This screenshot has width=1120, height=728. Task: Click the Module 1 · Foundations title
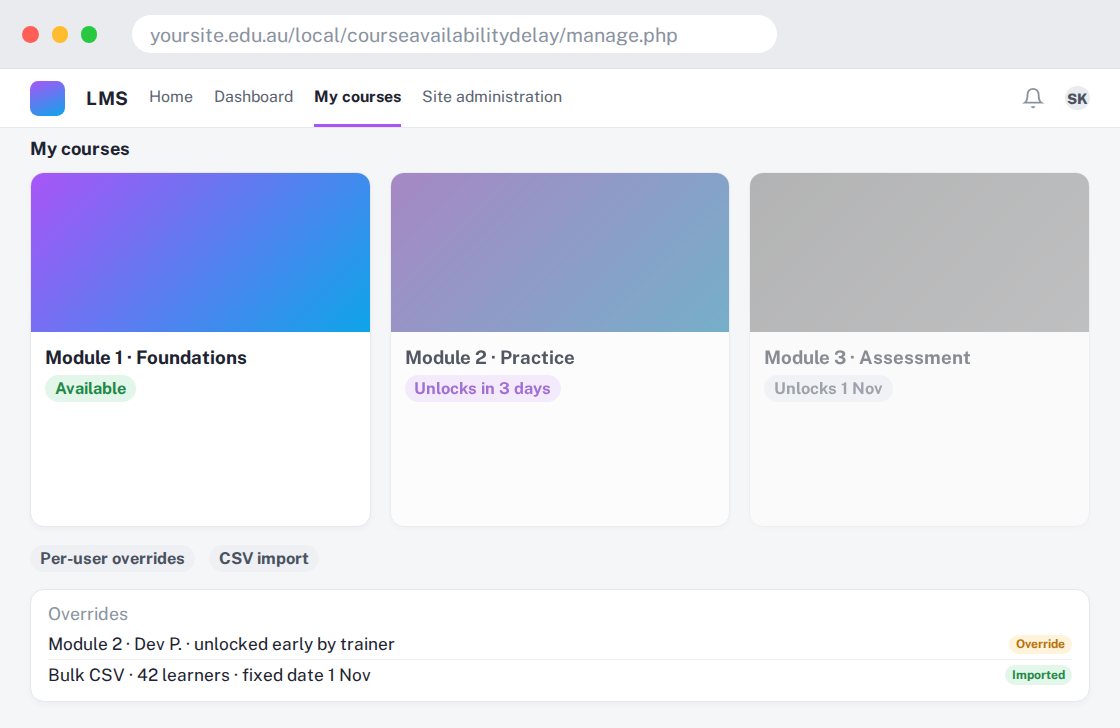pyautogui.click(x=146, y=357)
